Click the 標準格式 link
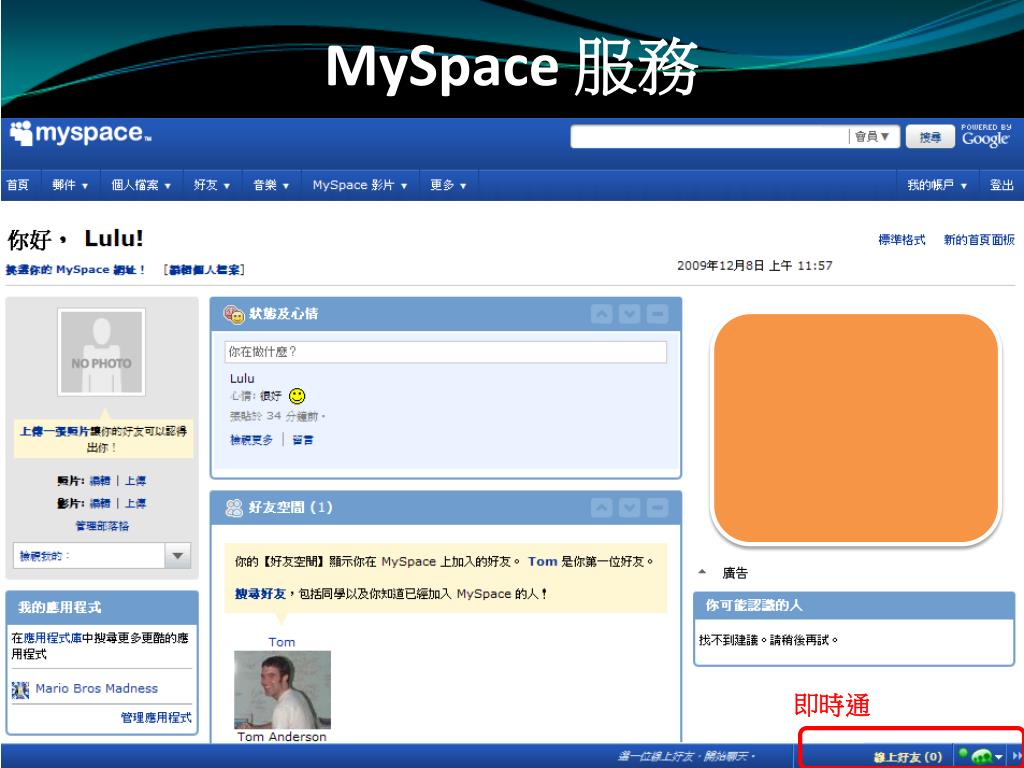Image resolution: width=1024 pixels, height=768 pixels. pos(902,240)
